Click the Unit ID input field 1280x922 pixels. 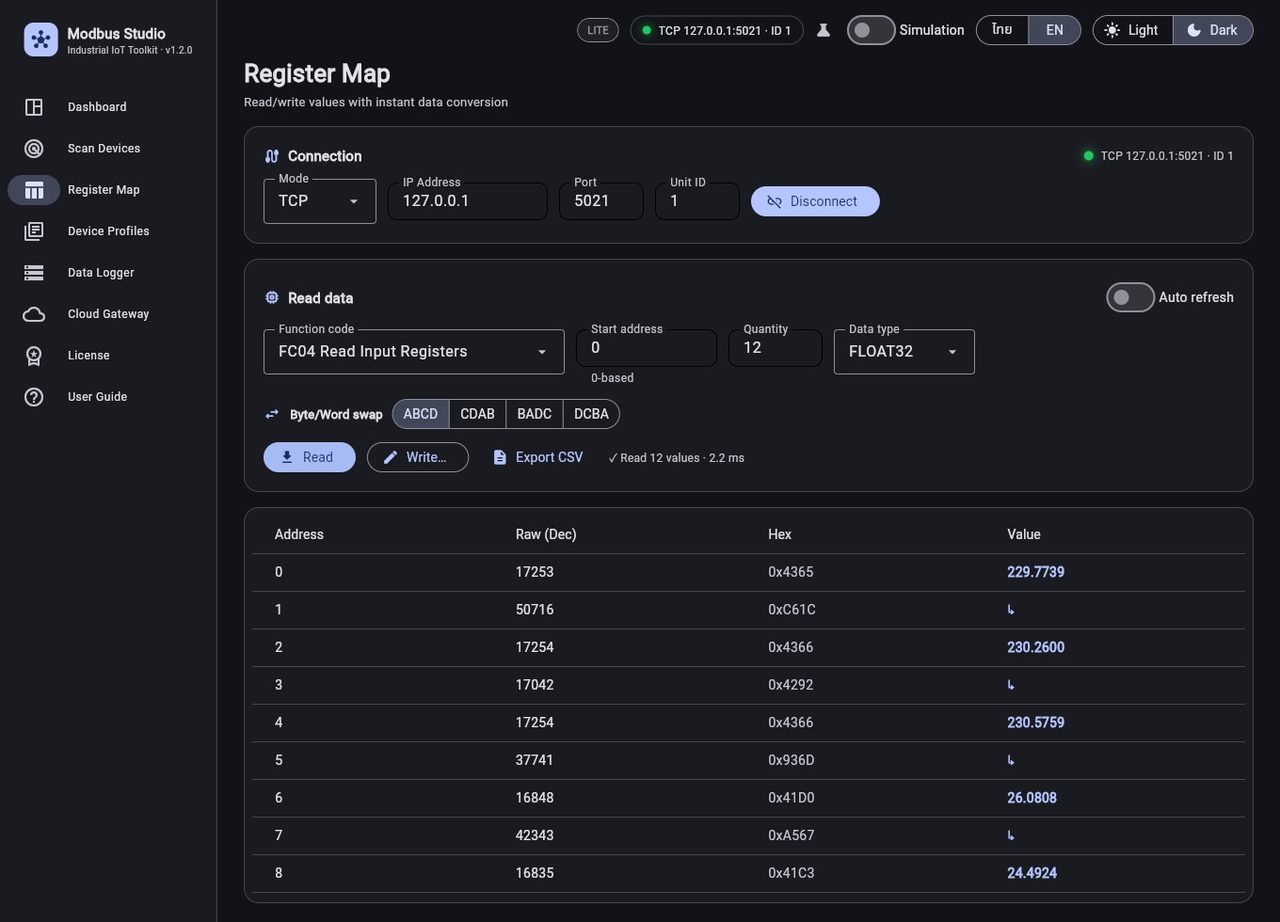[x=697, y=201]
